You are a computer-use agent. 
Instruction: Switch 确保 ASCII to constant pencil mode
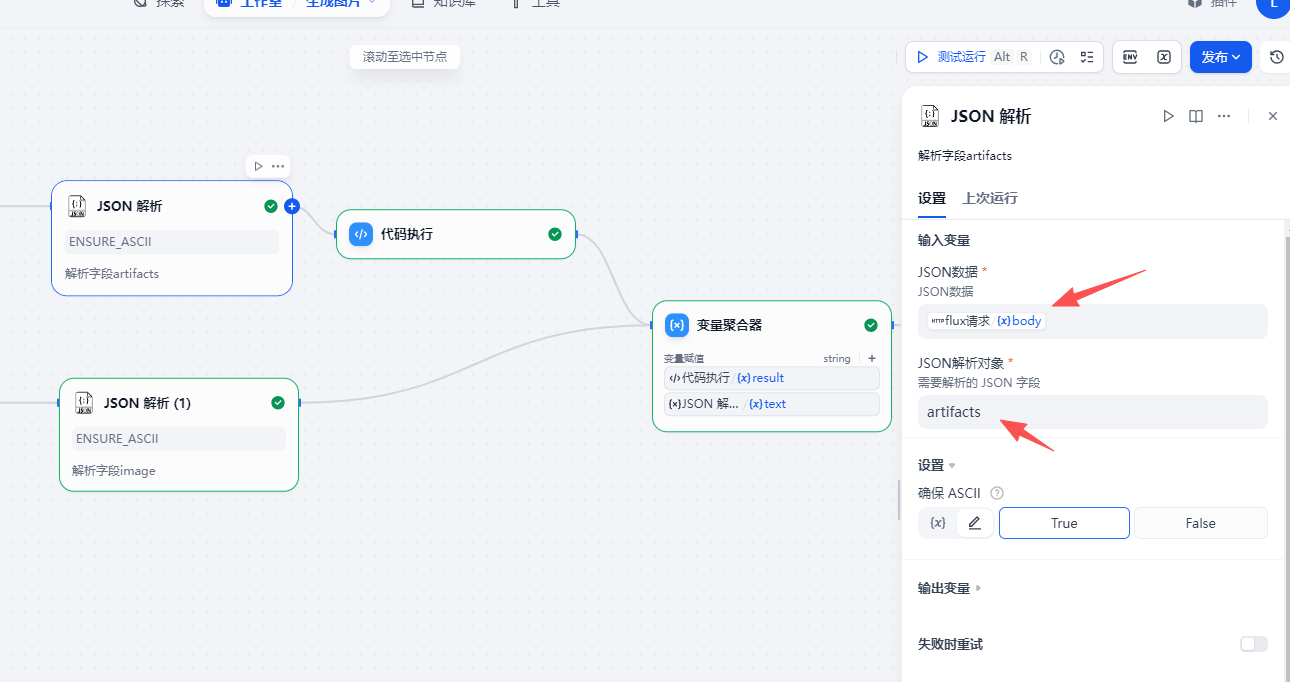click(x=974, y=523)
